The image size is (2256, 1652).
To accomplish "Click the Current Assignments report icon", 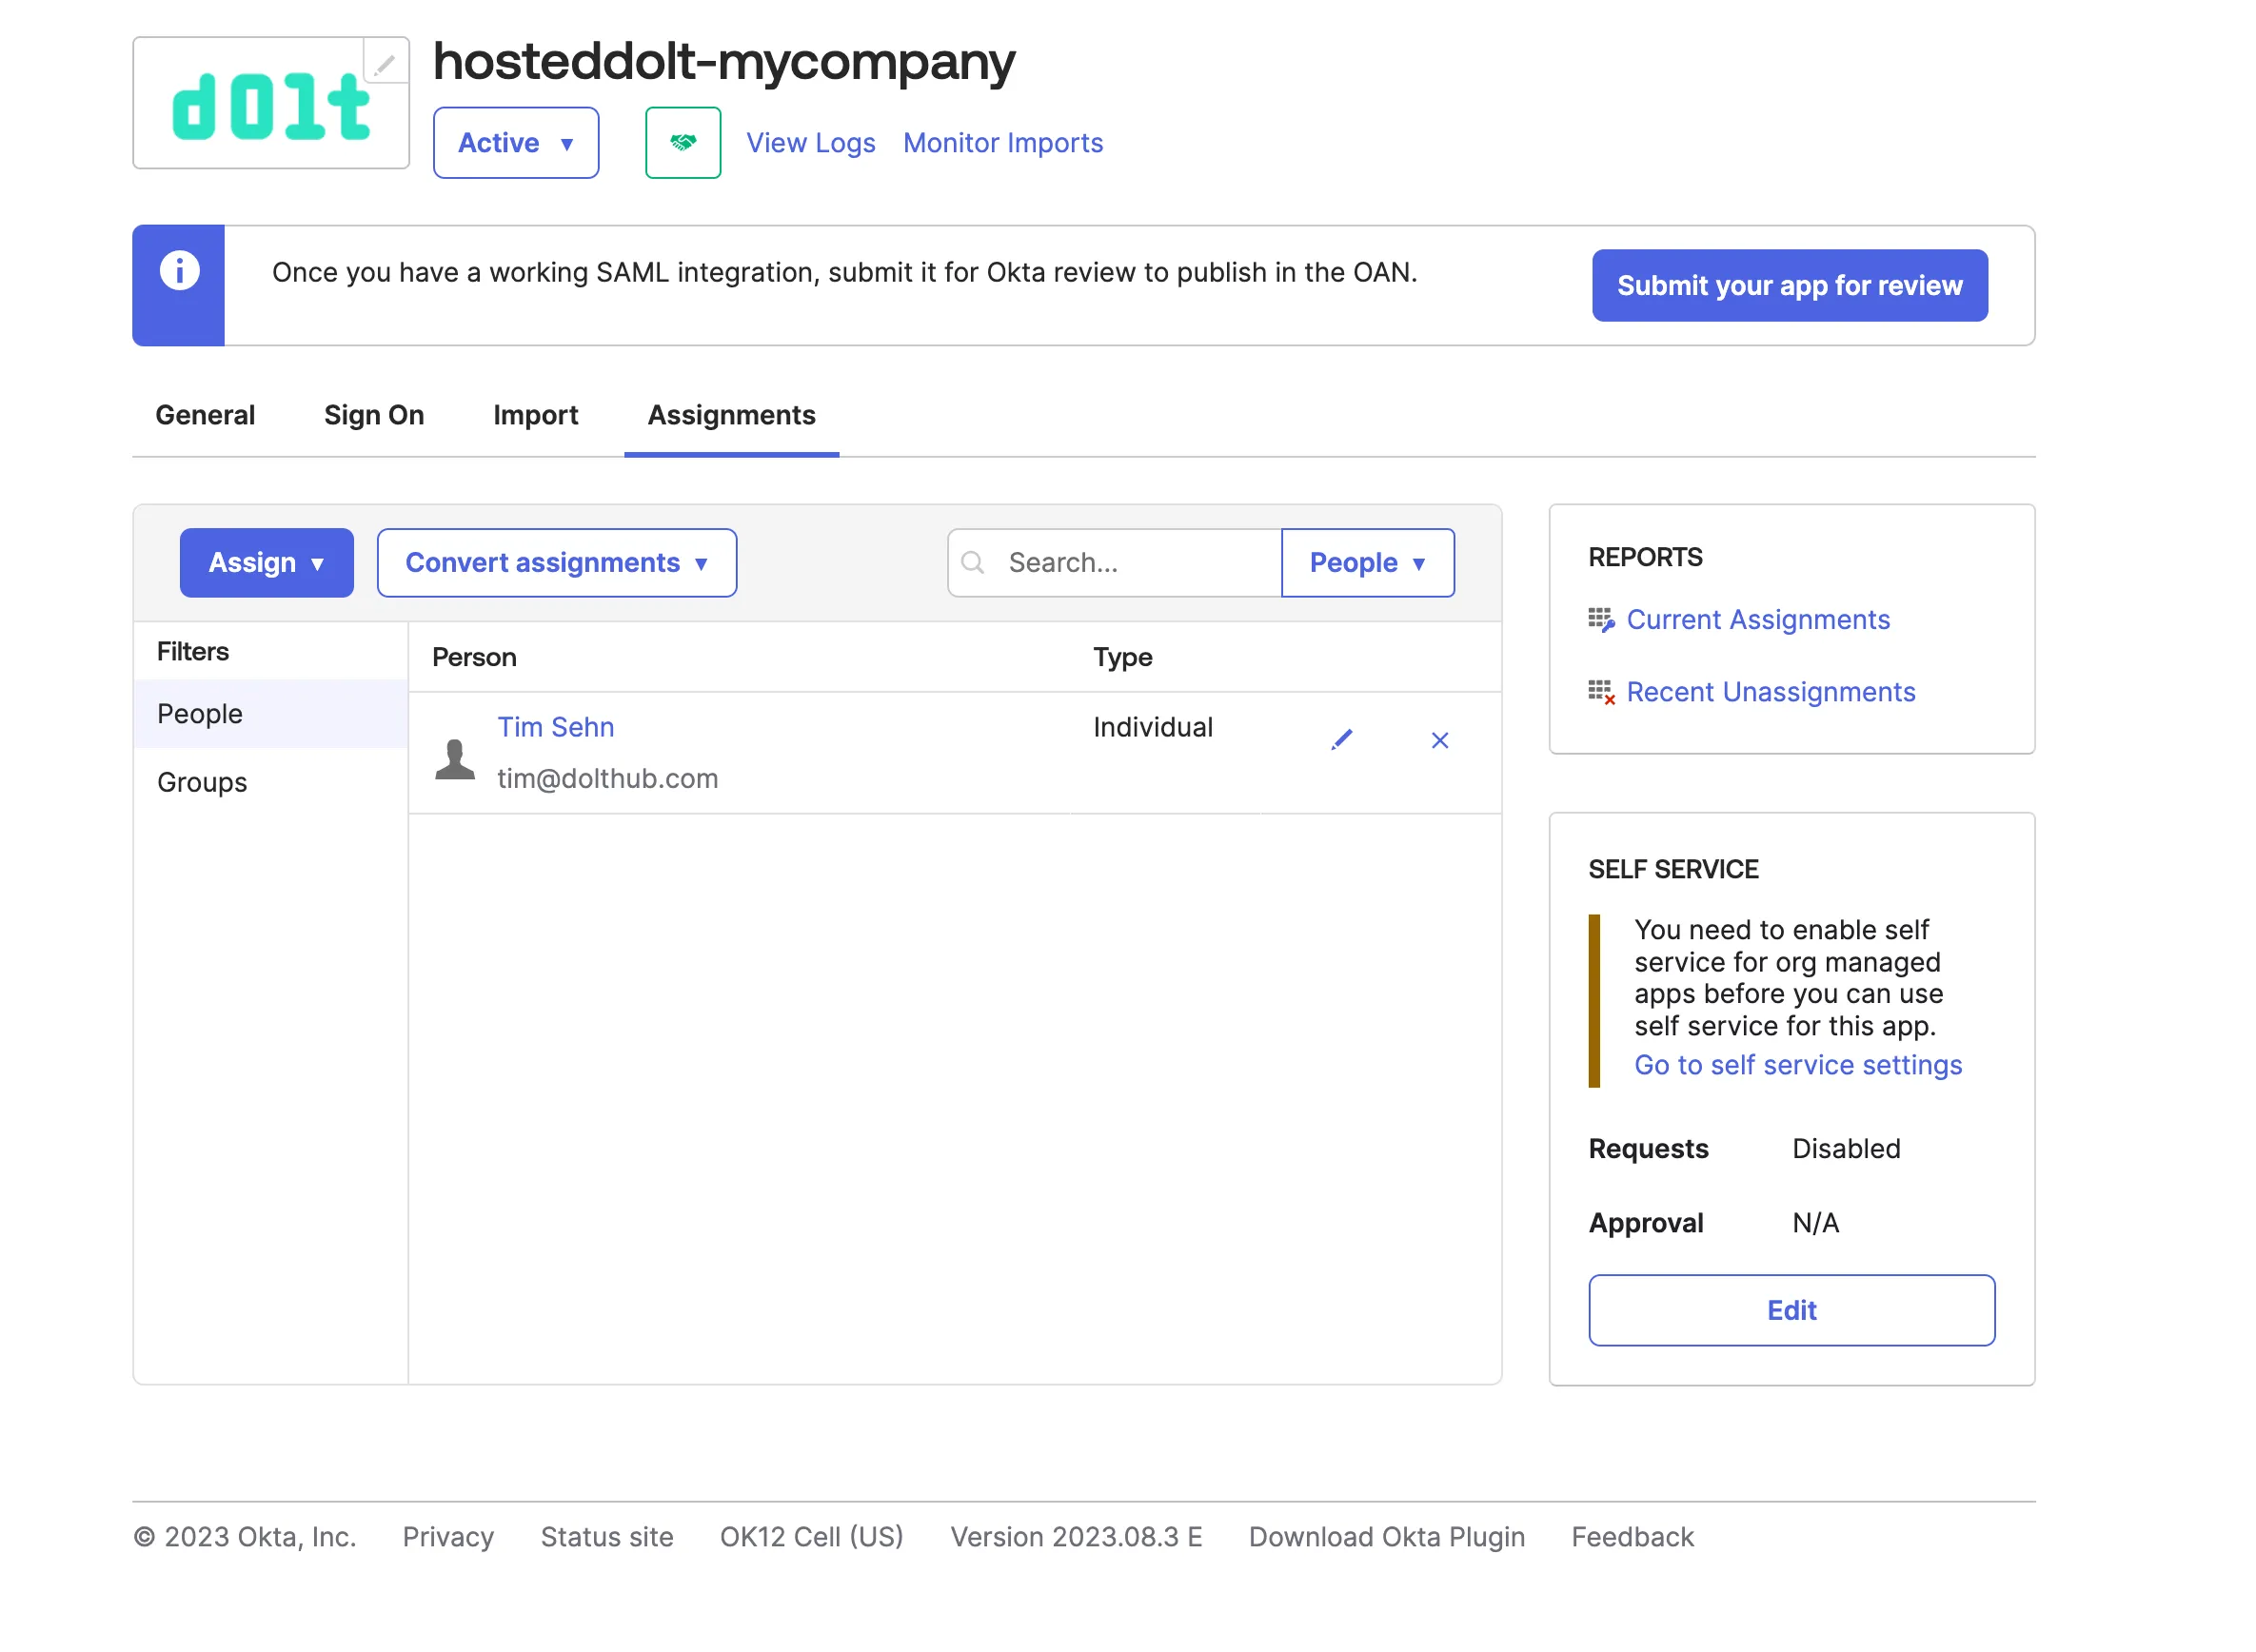I will tap(1601, 620).
